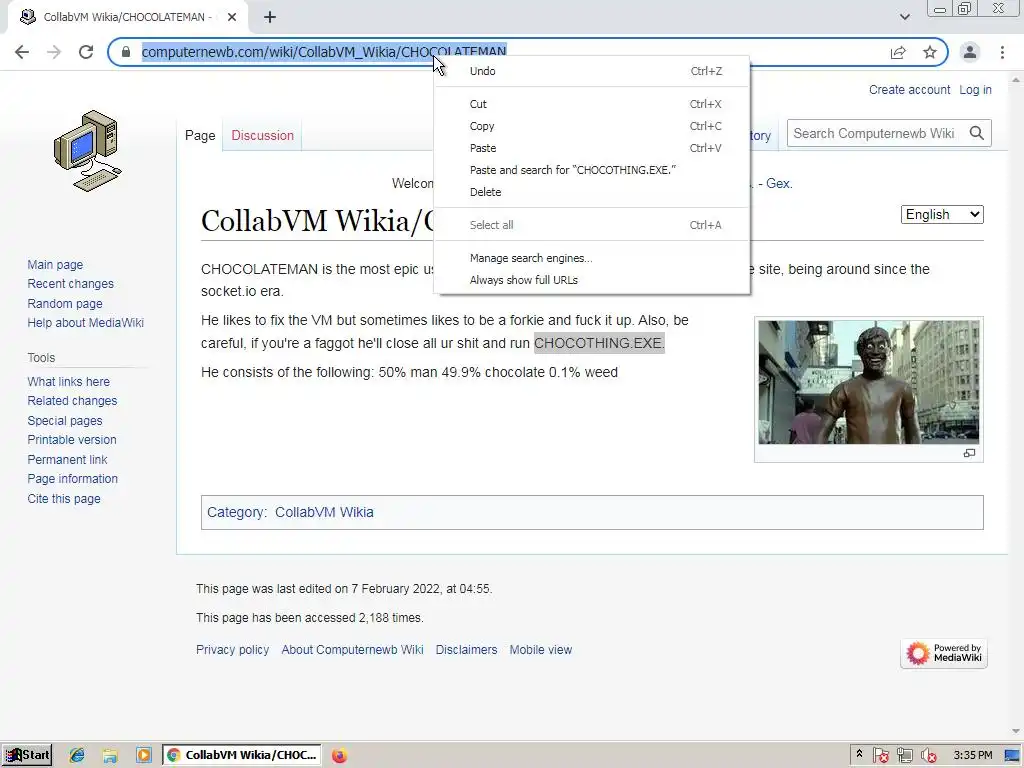Click the security flag tray icon

(880, 756)
